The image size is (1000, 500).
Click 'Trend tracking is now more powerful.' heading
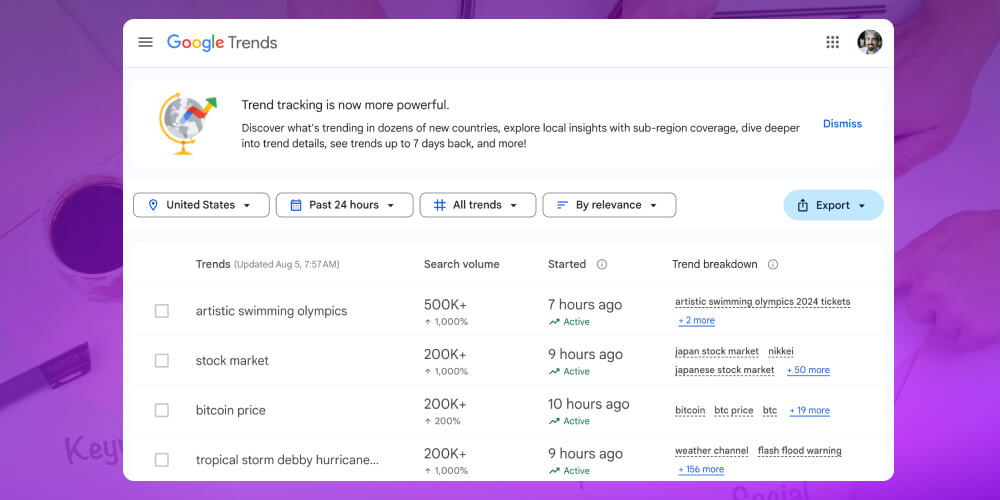pyautogui.click(x=345, y=105)
